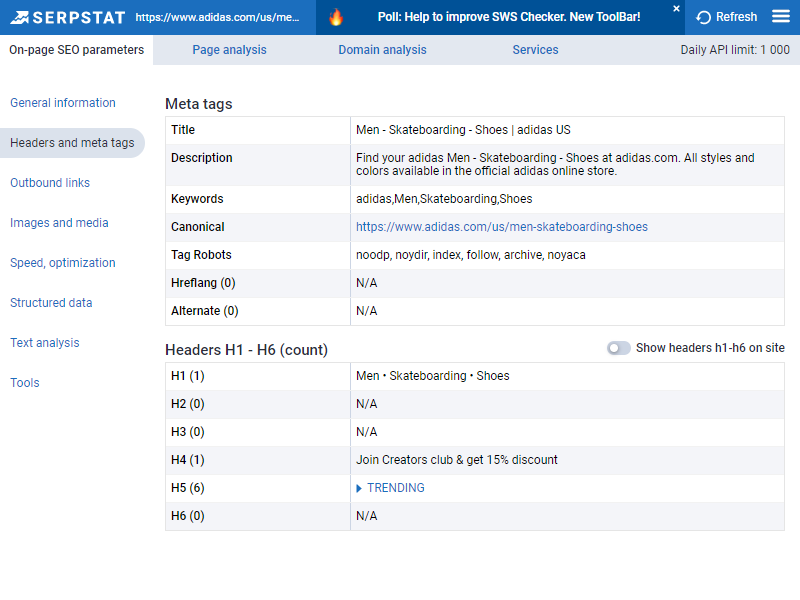Switch to Domain analysis tab
Viewport: 800px width, 600px height.
[x=382, y=49]
